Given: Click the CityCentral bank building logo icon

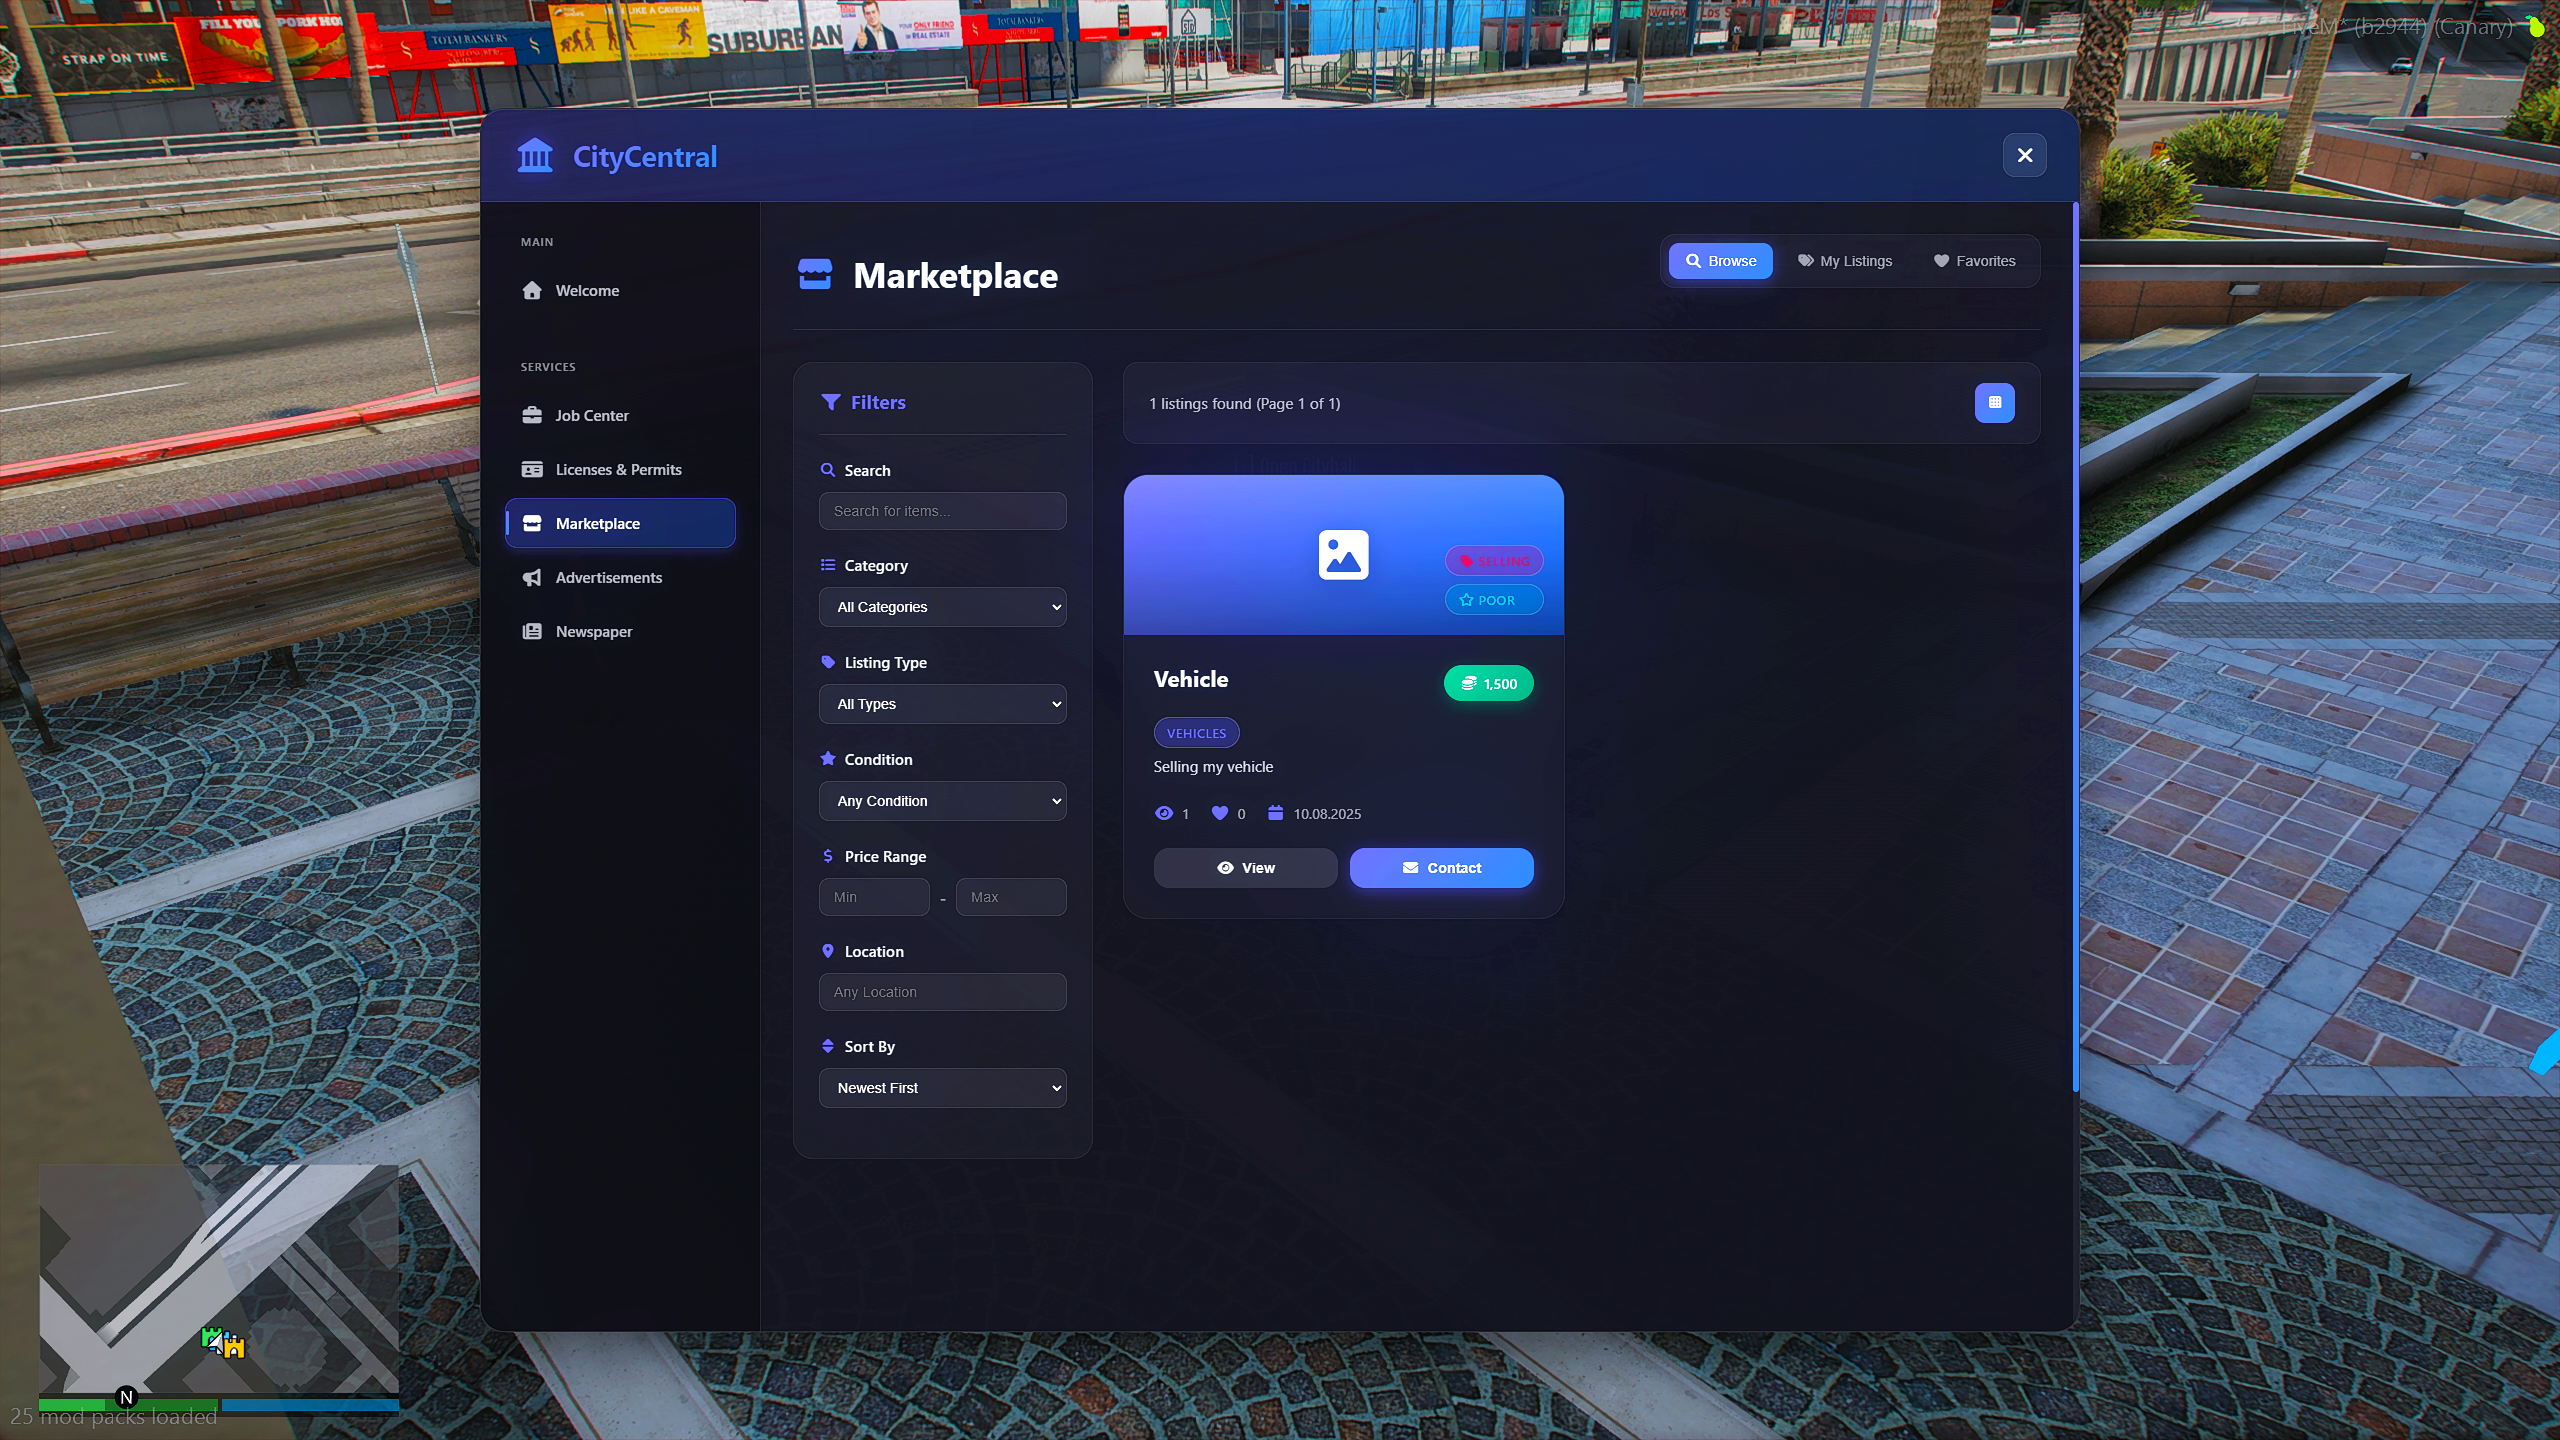Looking at the screenshot, I should coord(535,156).
